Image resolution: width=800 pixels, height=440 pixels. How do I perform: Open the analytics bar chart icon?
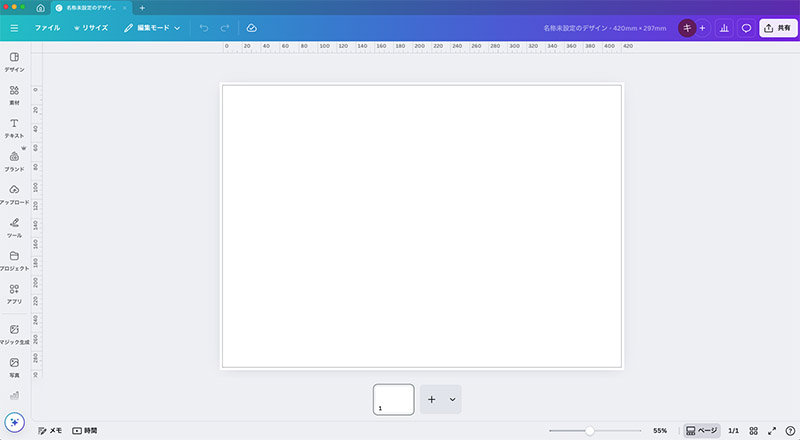(723, 28)
